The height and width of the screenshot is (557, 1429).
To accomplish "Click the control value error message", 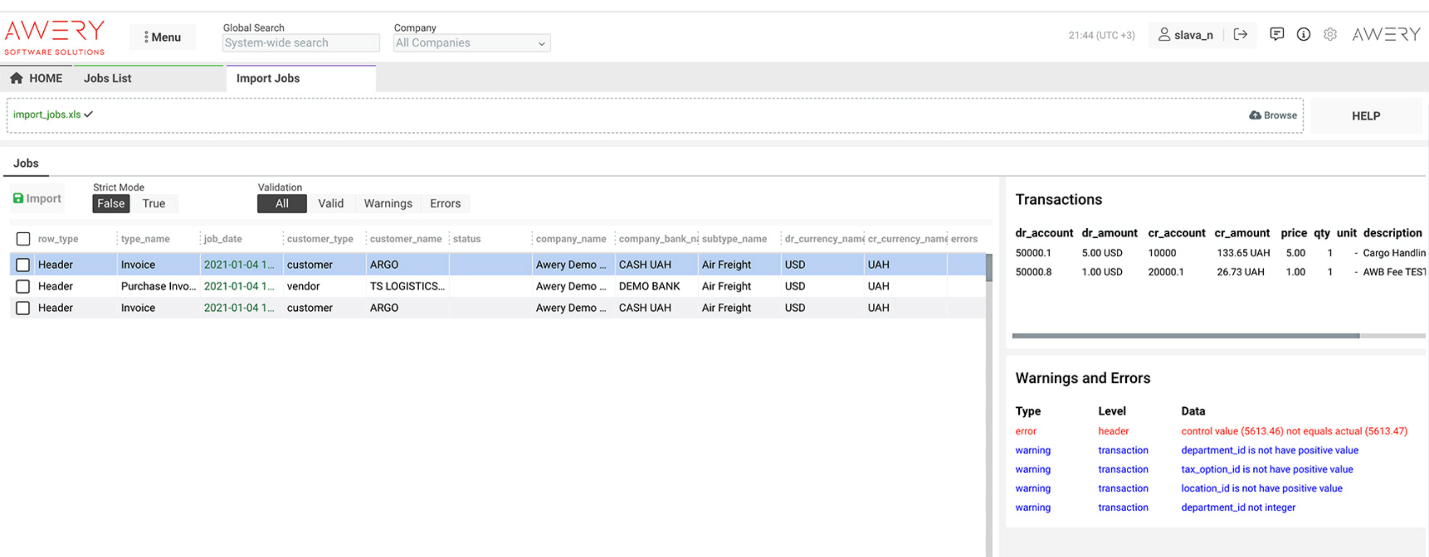I will click(x=1294, y=431).
